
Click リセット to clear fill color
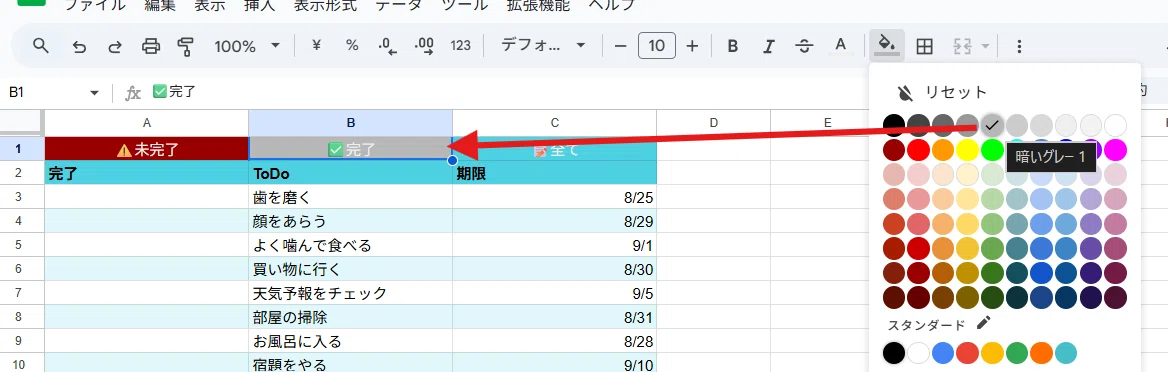point(956,92)
